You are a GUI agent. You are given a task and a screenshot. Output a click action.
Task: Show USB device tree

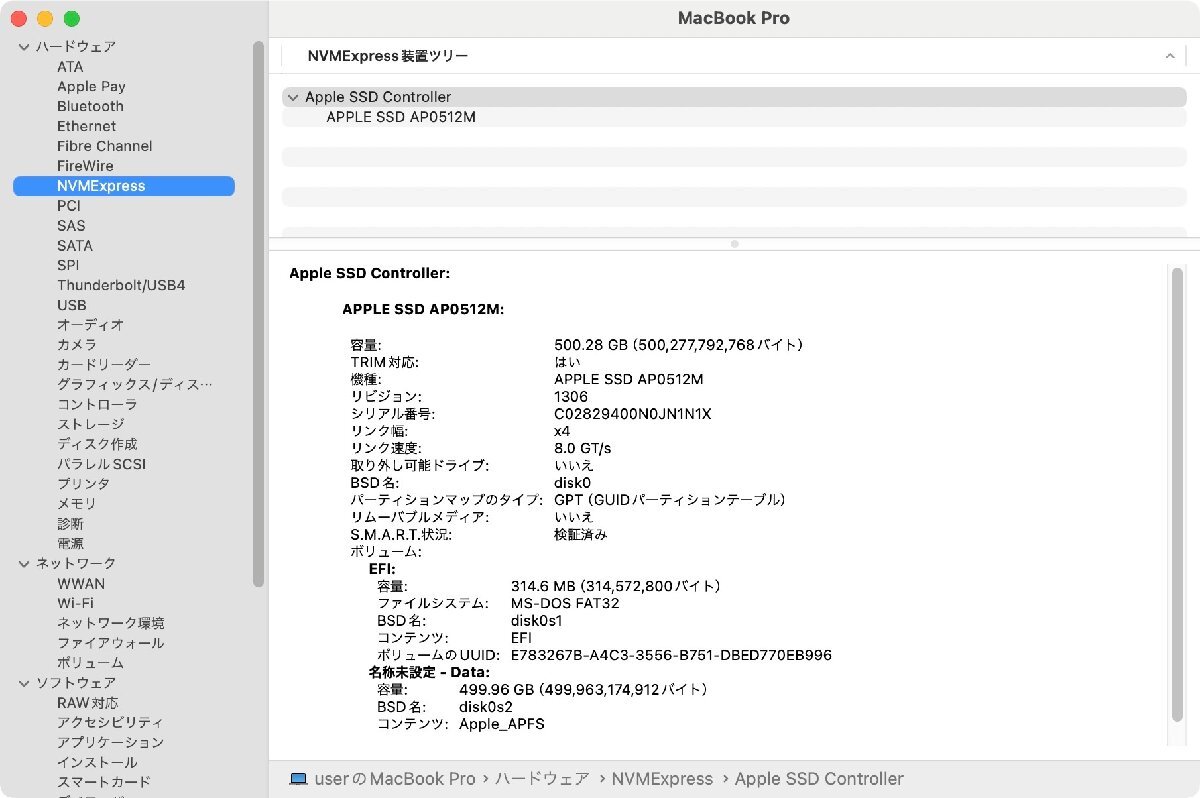71,305
